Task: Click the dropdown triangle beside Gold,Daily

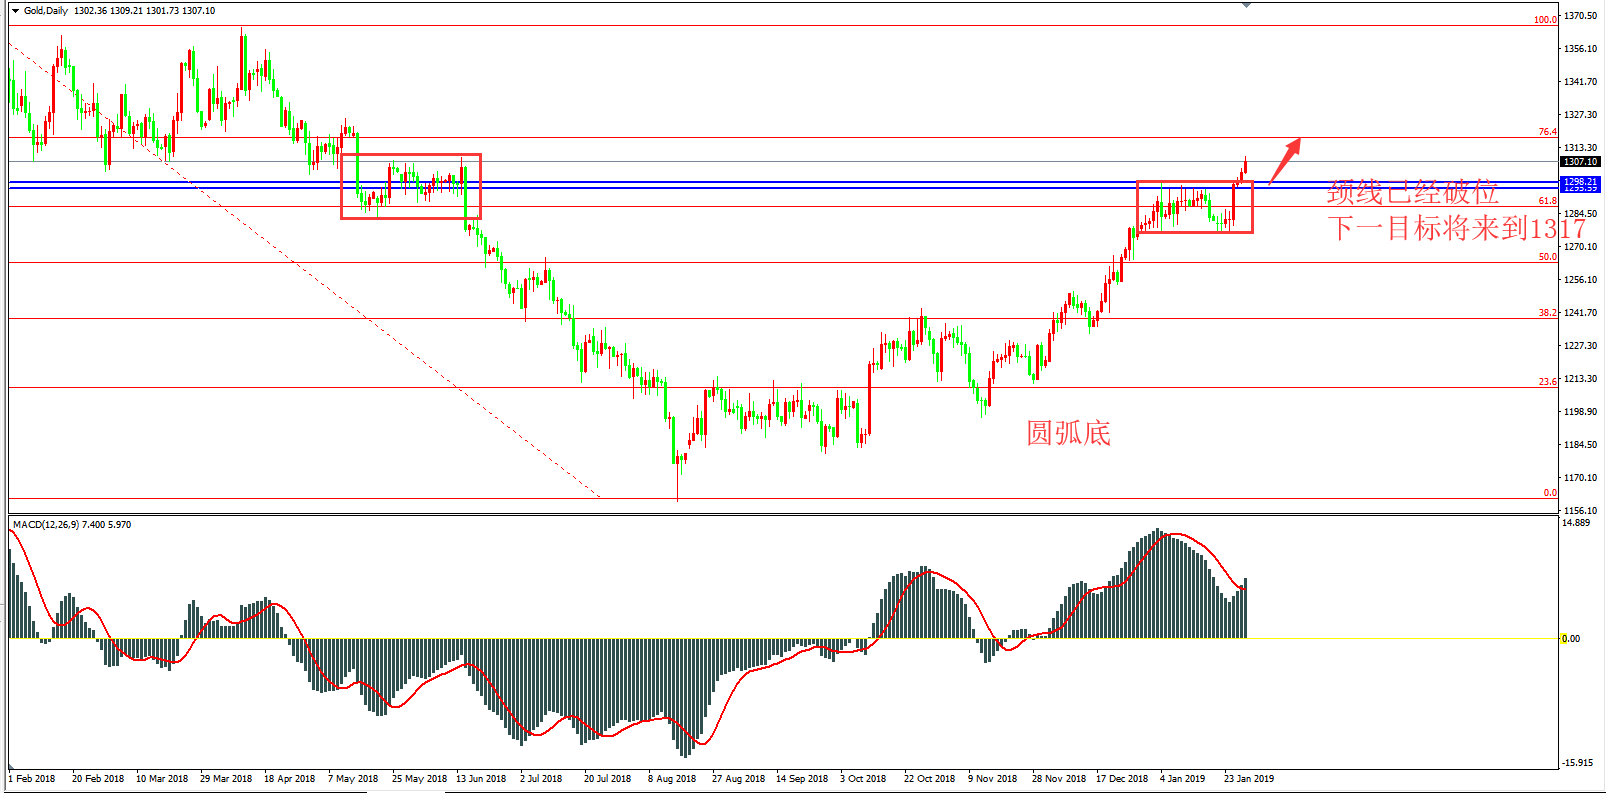Action: point(15,11)
